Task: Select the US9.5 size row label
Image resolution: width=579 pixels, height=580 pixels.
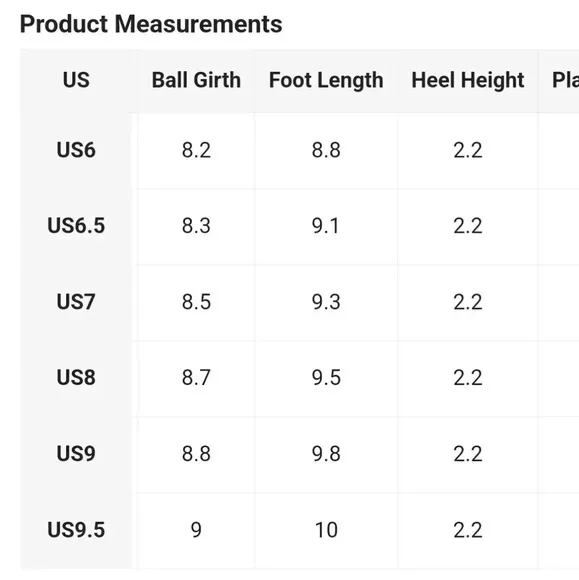Action: 76,530
